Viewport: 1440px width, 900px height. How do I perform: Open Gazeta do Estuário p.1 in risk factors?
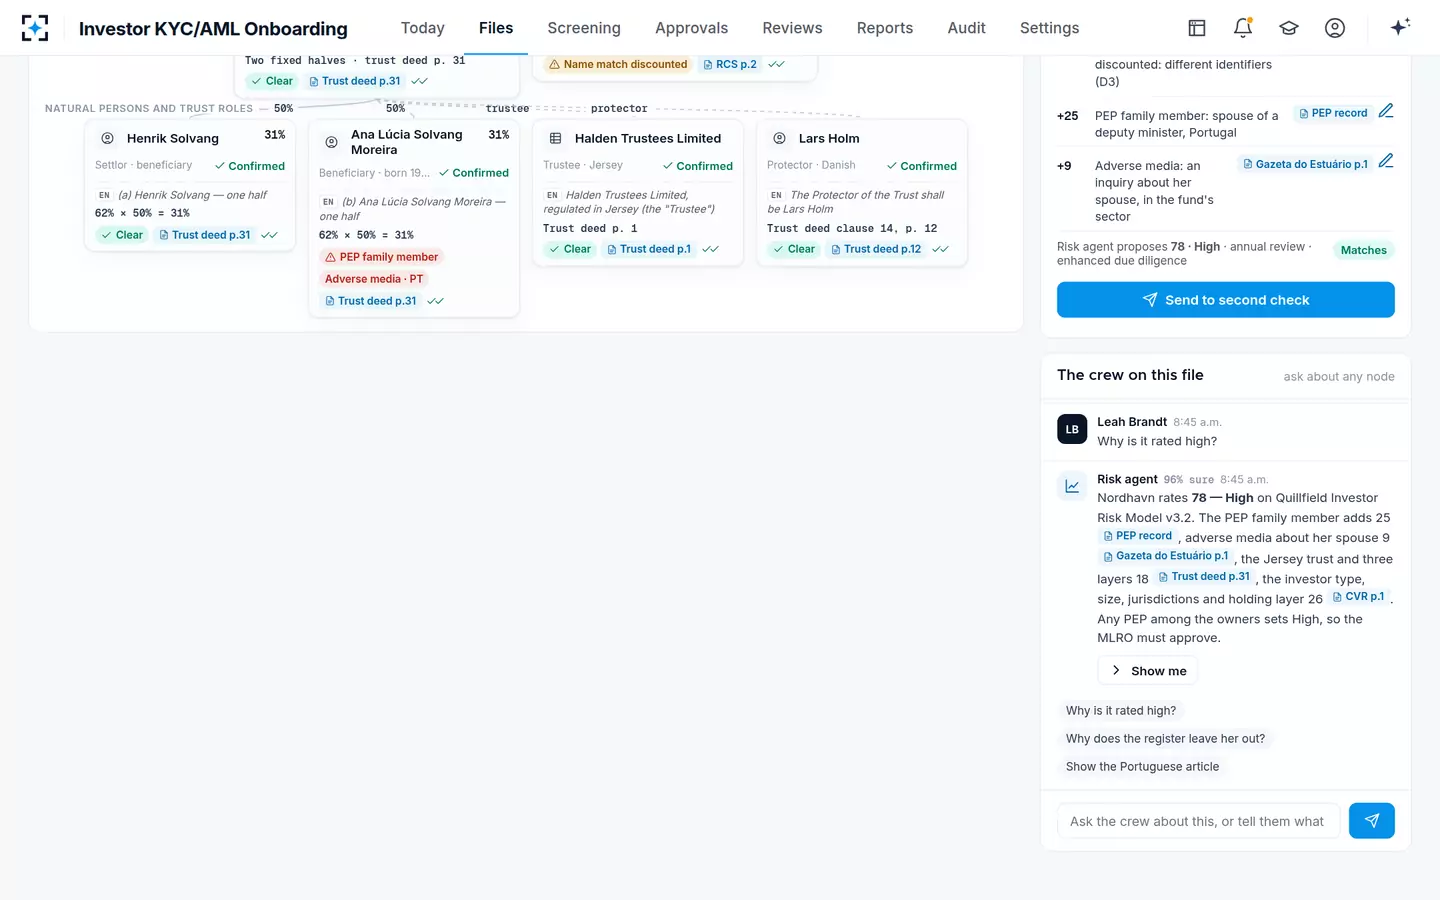pos(1306,164)
